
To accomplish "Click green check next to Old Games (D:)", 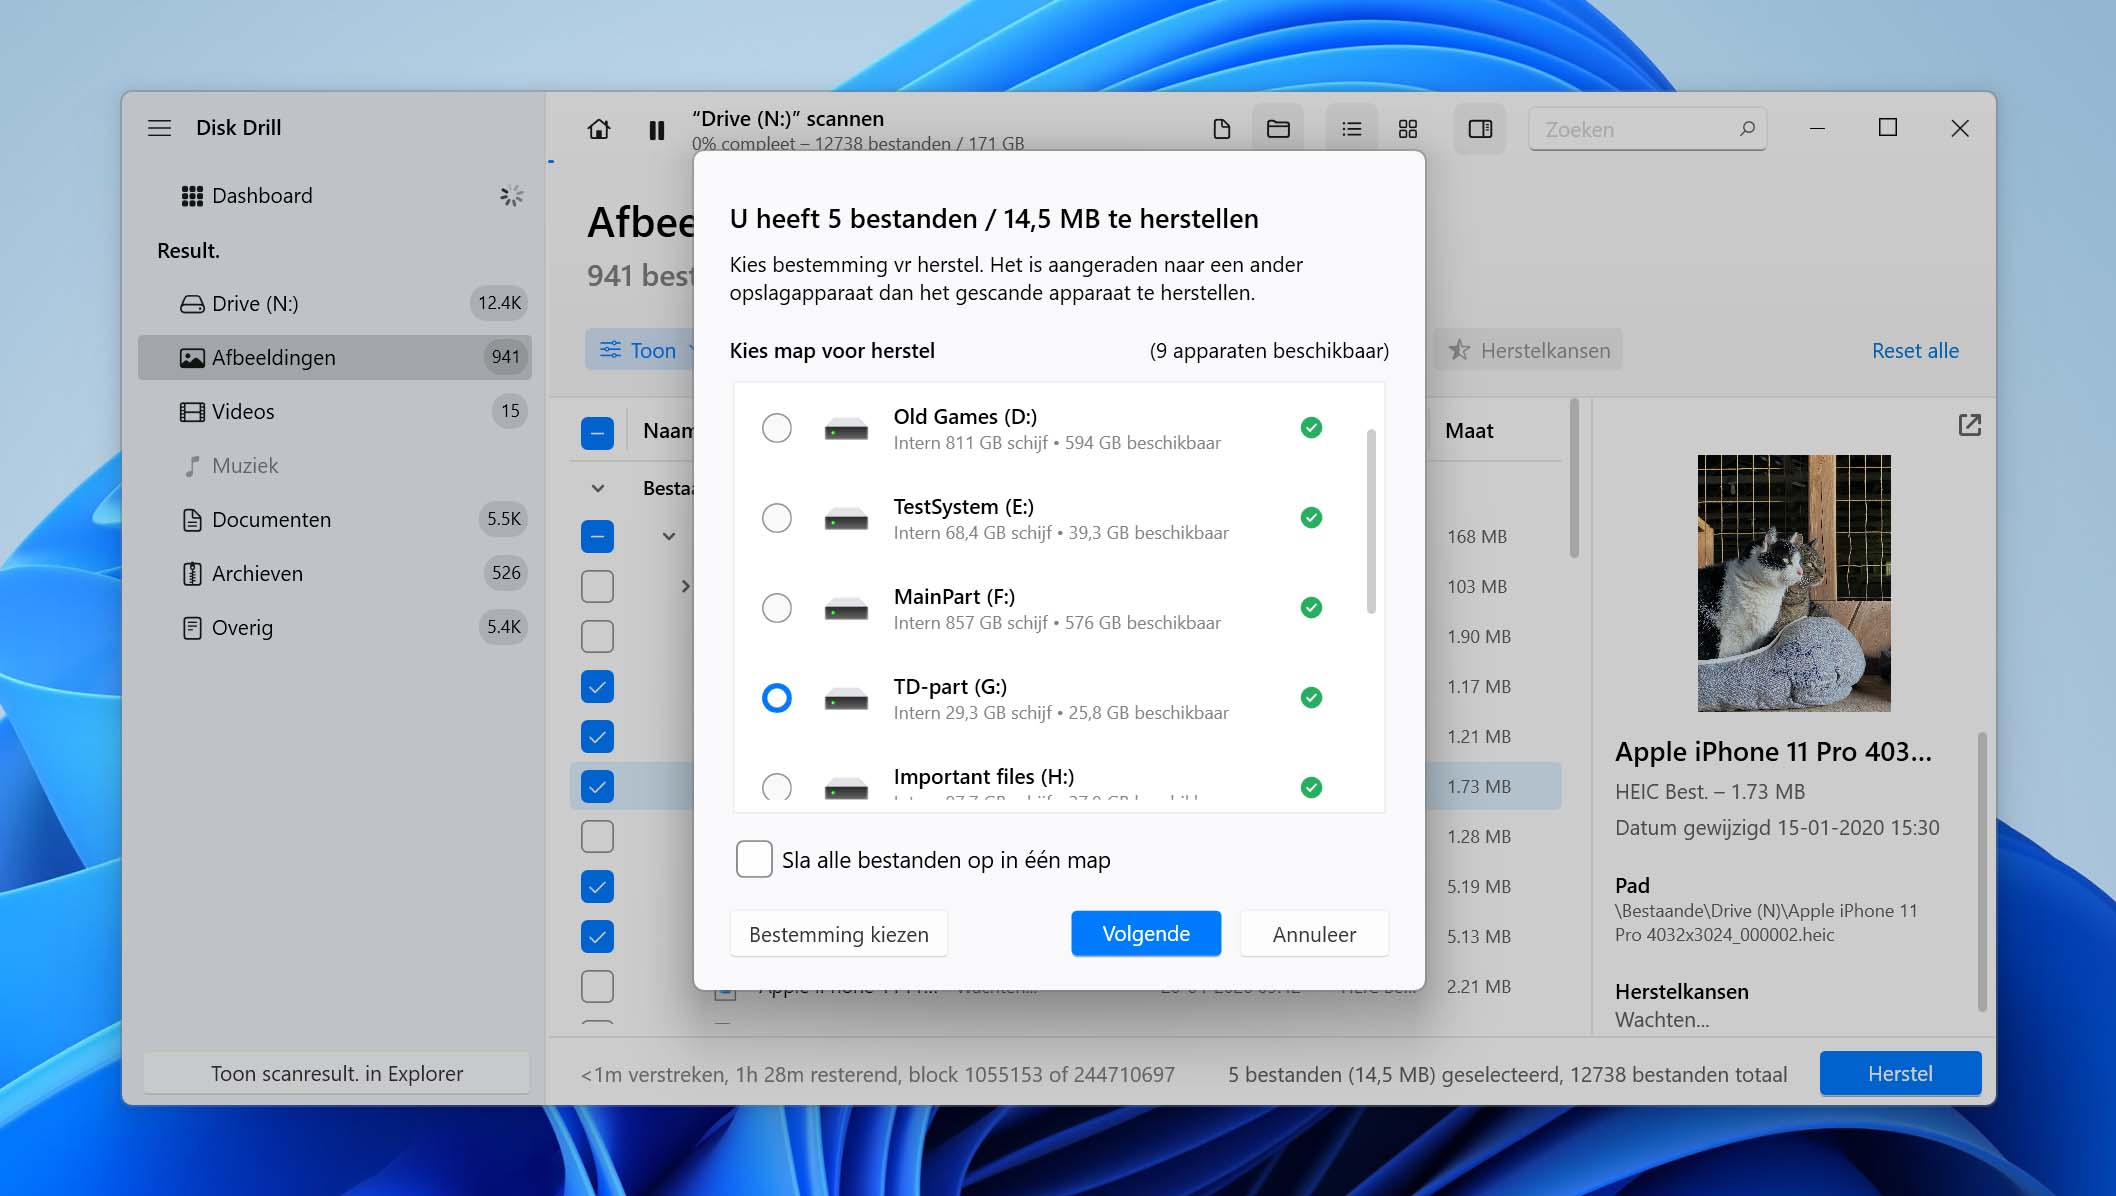I will (1311, 428).
